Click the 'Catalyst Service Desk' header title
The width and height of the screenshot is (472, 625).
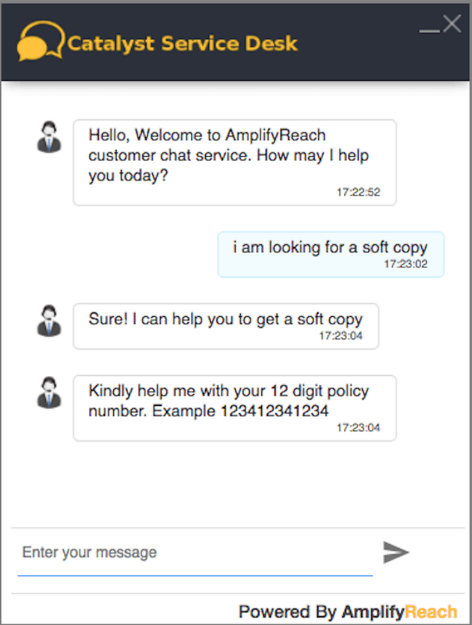182,43
